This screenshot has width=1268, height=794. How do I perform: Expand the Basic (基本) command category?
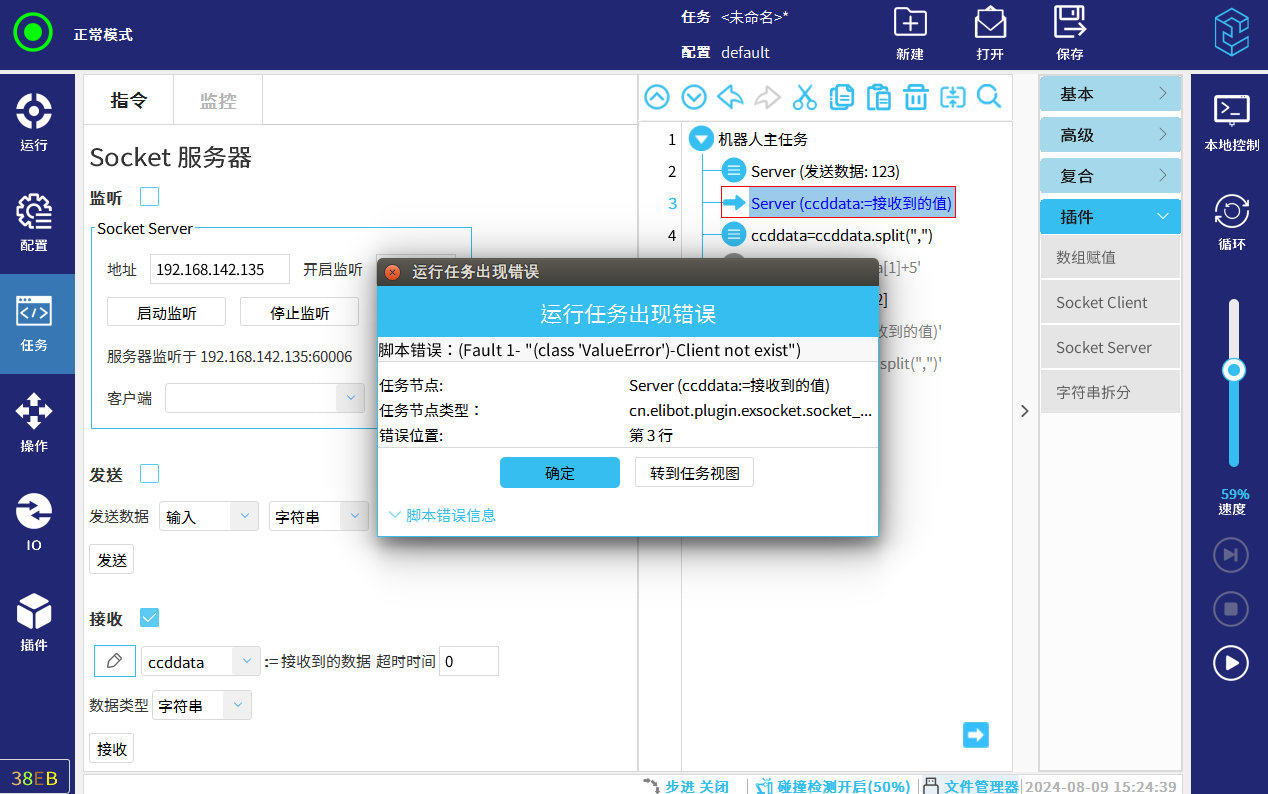click(x=1110, y=94)
